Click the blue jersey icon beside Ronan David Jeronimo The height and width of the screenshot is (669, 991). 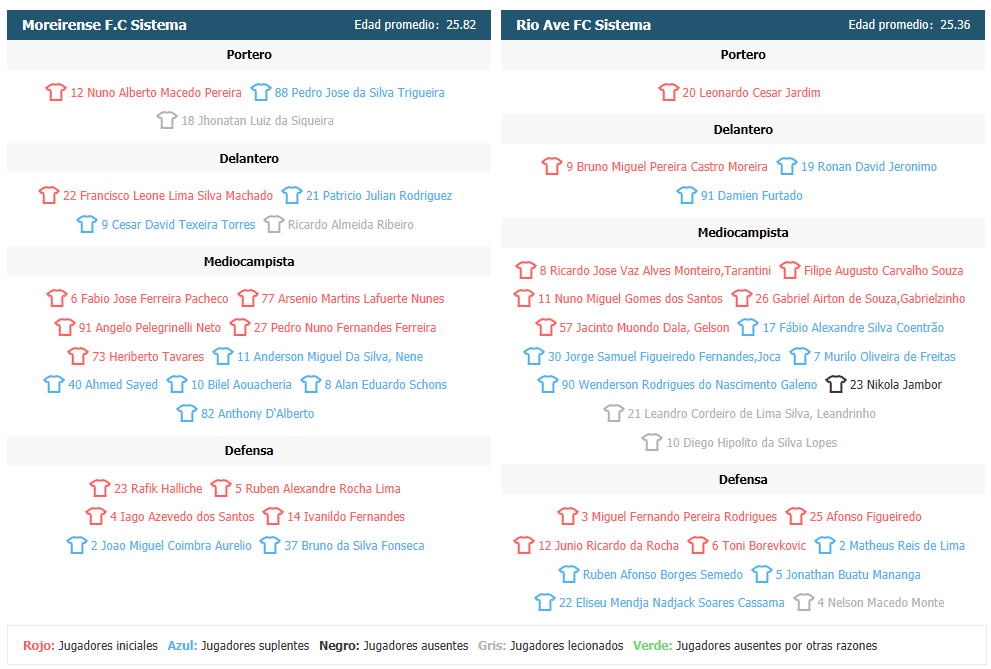pyautogui.click(x=787, y=166)
